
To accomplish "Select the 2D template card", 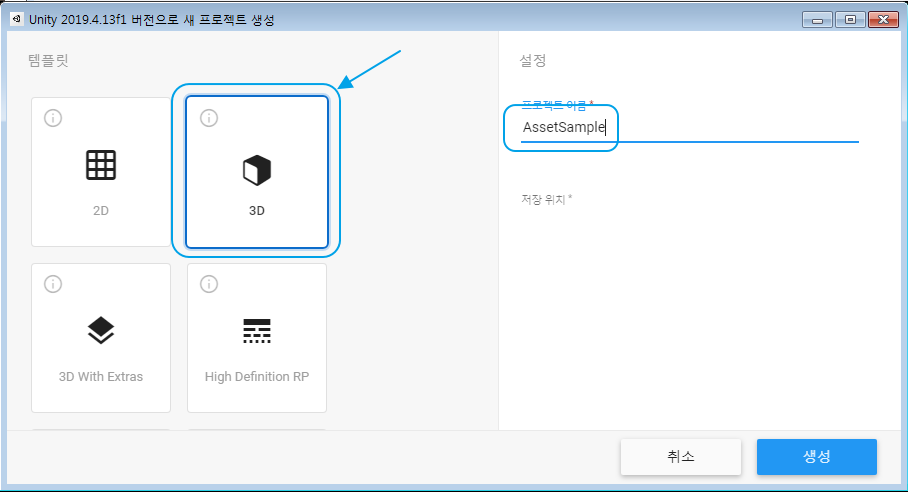I will click(101, 172).
